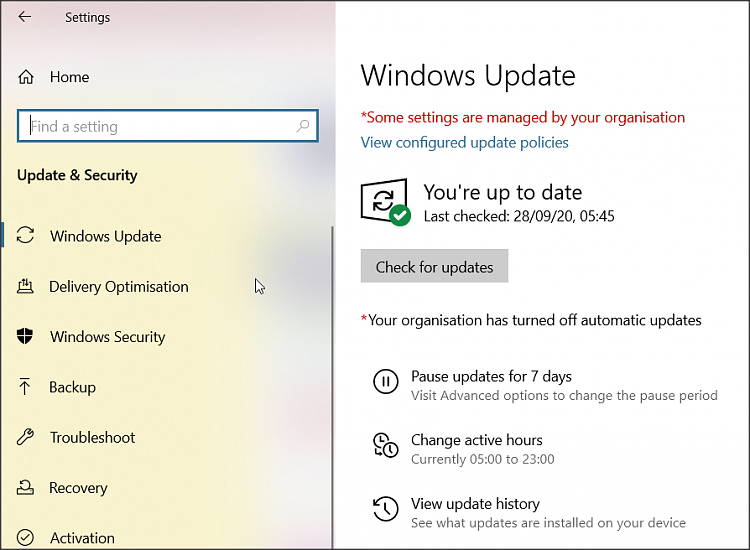Click the sidebar vertical scrollbar
The height and width of the screenshot is (550, 750).
click(332, 387)
